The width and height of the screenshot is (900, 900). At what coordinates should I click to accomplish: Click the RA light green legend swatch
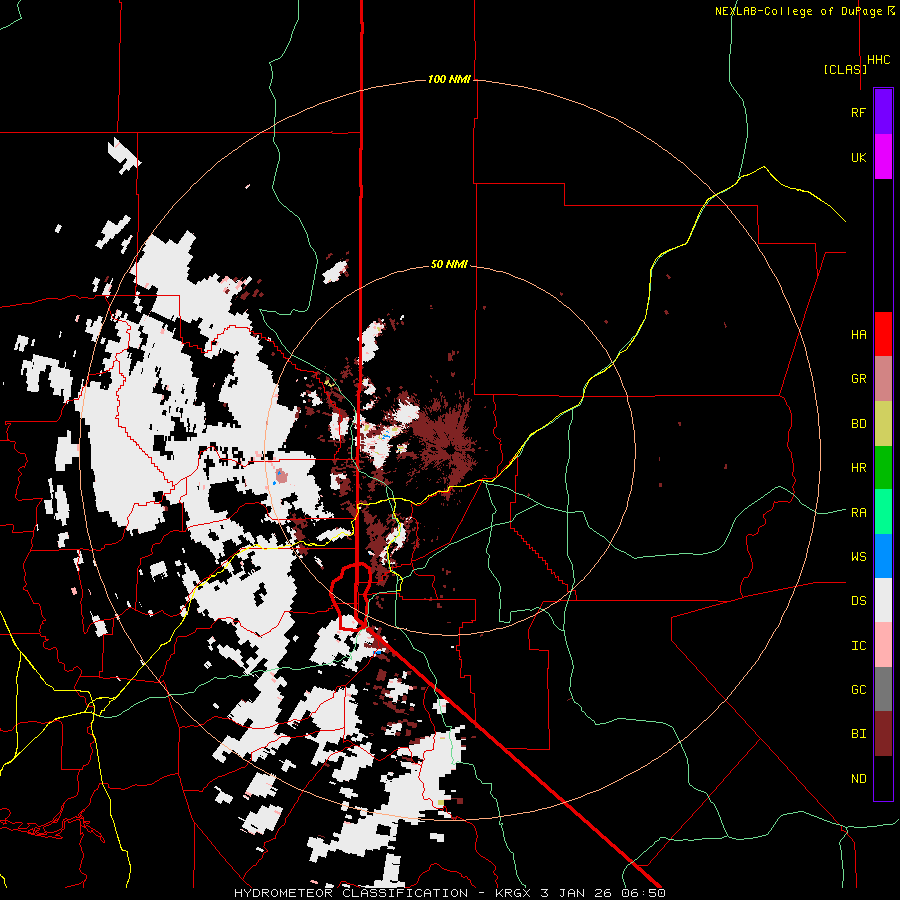883,512
